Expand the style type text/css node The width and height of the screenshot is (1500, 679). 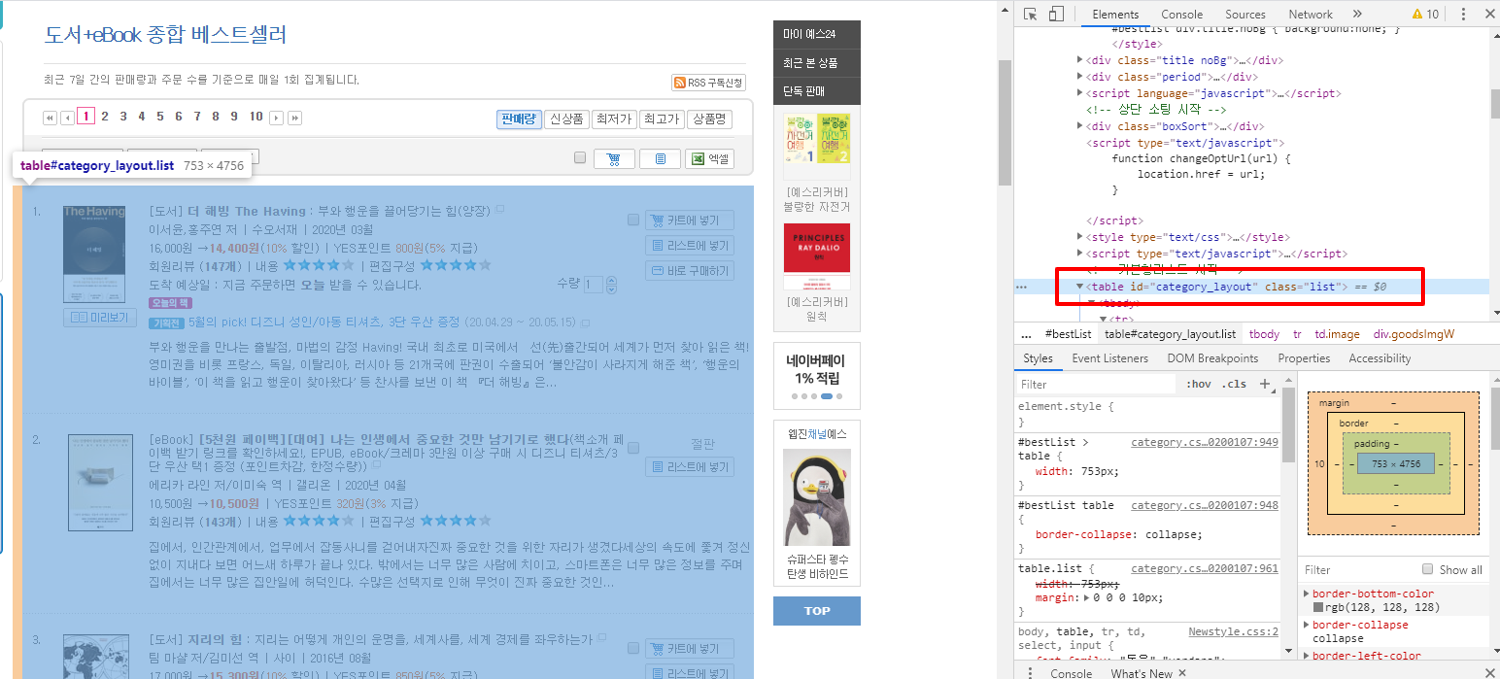tap(1080, 237)
